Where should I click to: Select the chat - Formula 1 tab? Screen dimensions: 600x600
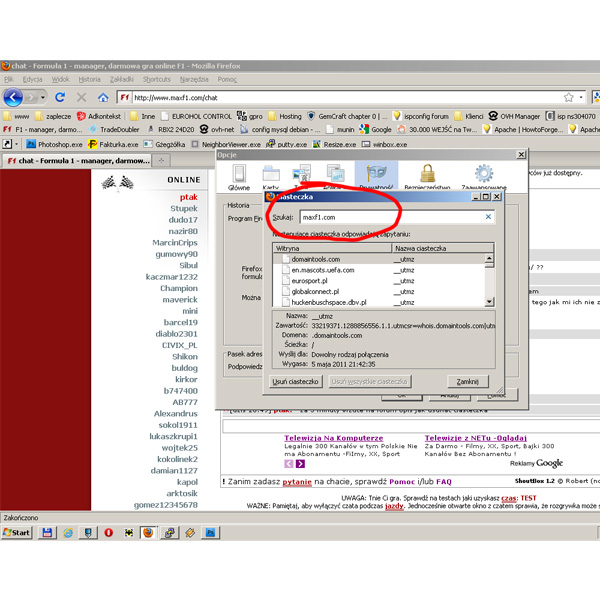click(77, 161)
